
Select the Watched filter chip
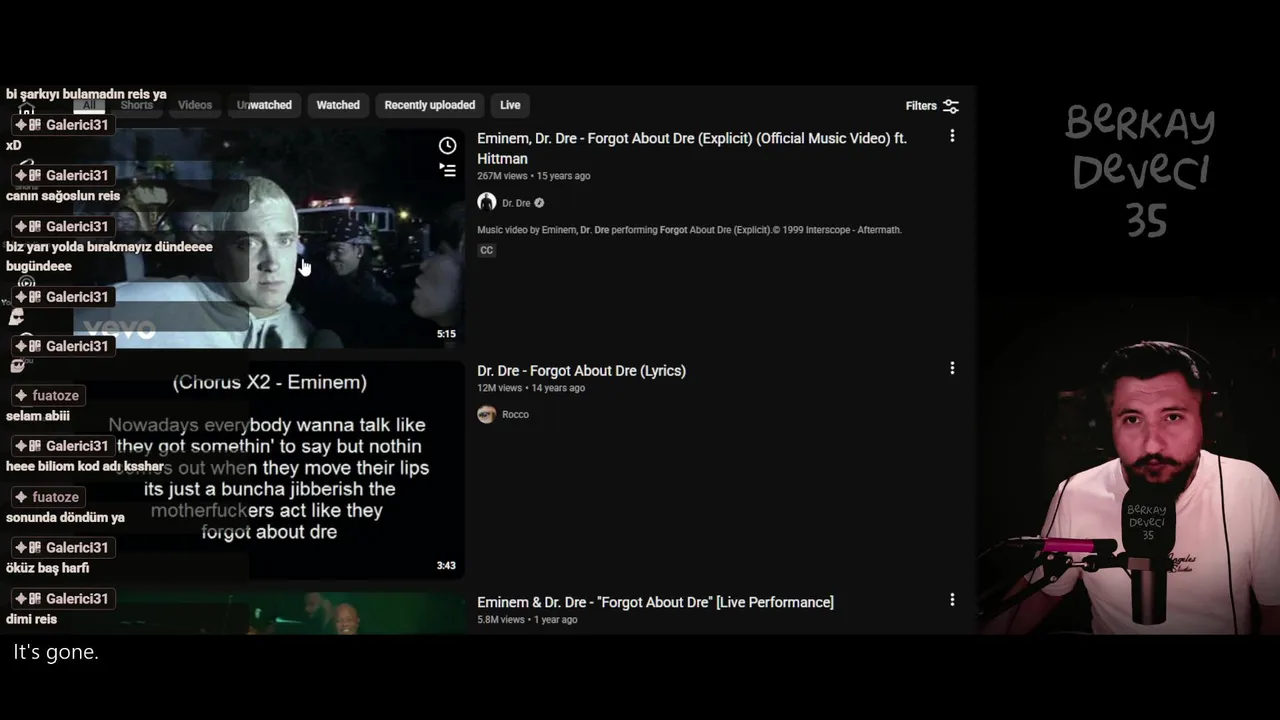click(x=338, y=105)
